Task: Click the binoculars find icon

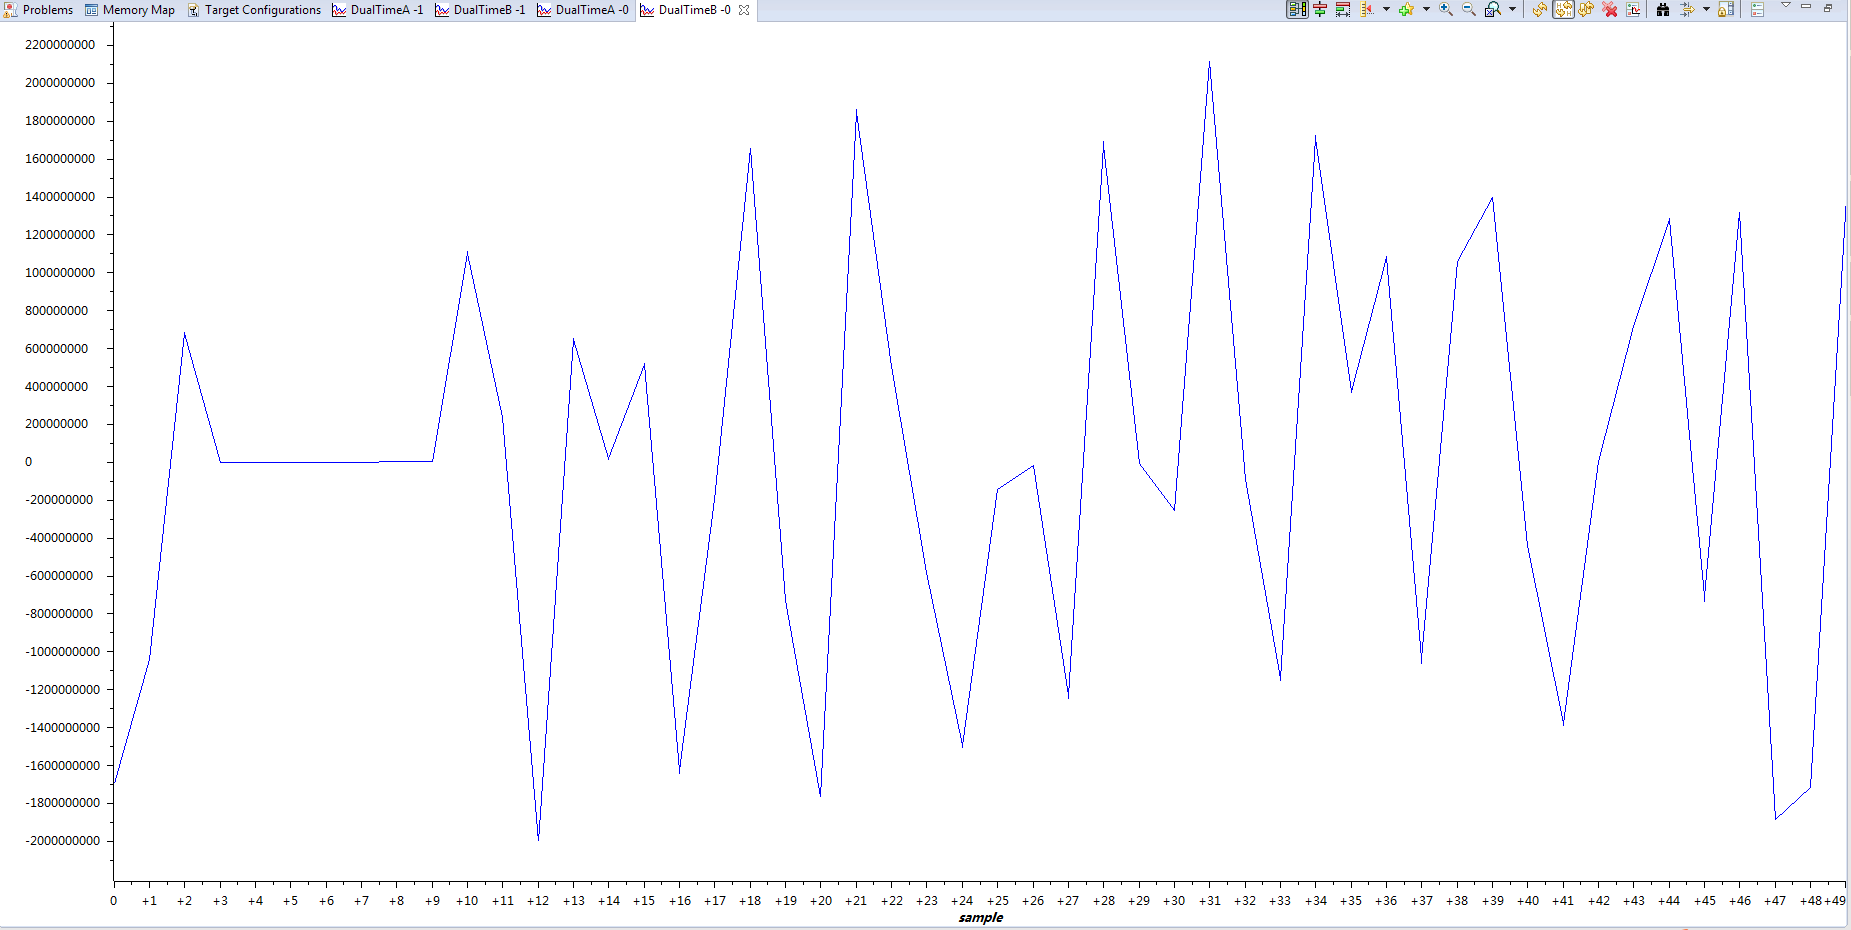Action: (1663, 9)
